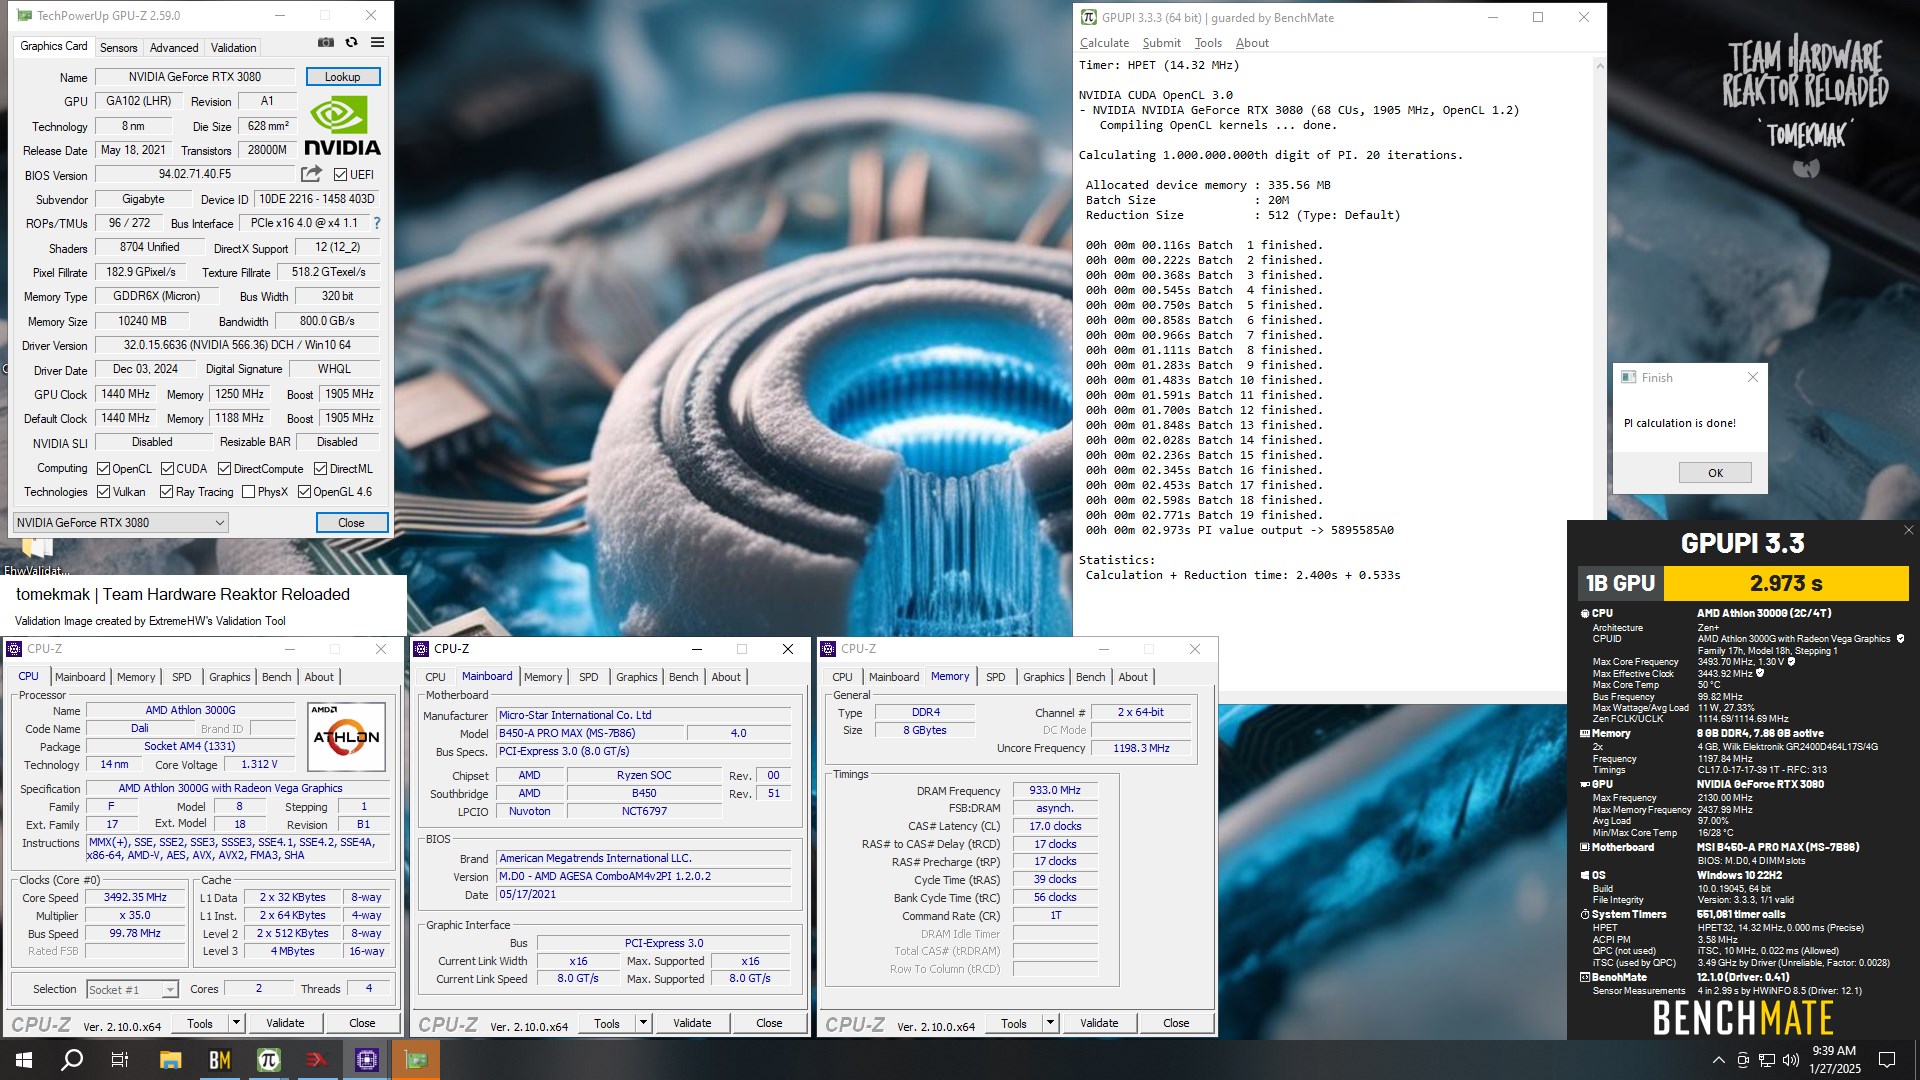This screenshot has width=1920, height=1080.
Task: Switch to GPU-Z taskbar icon
Action: pyautogui.click(x=415, y=1060)
